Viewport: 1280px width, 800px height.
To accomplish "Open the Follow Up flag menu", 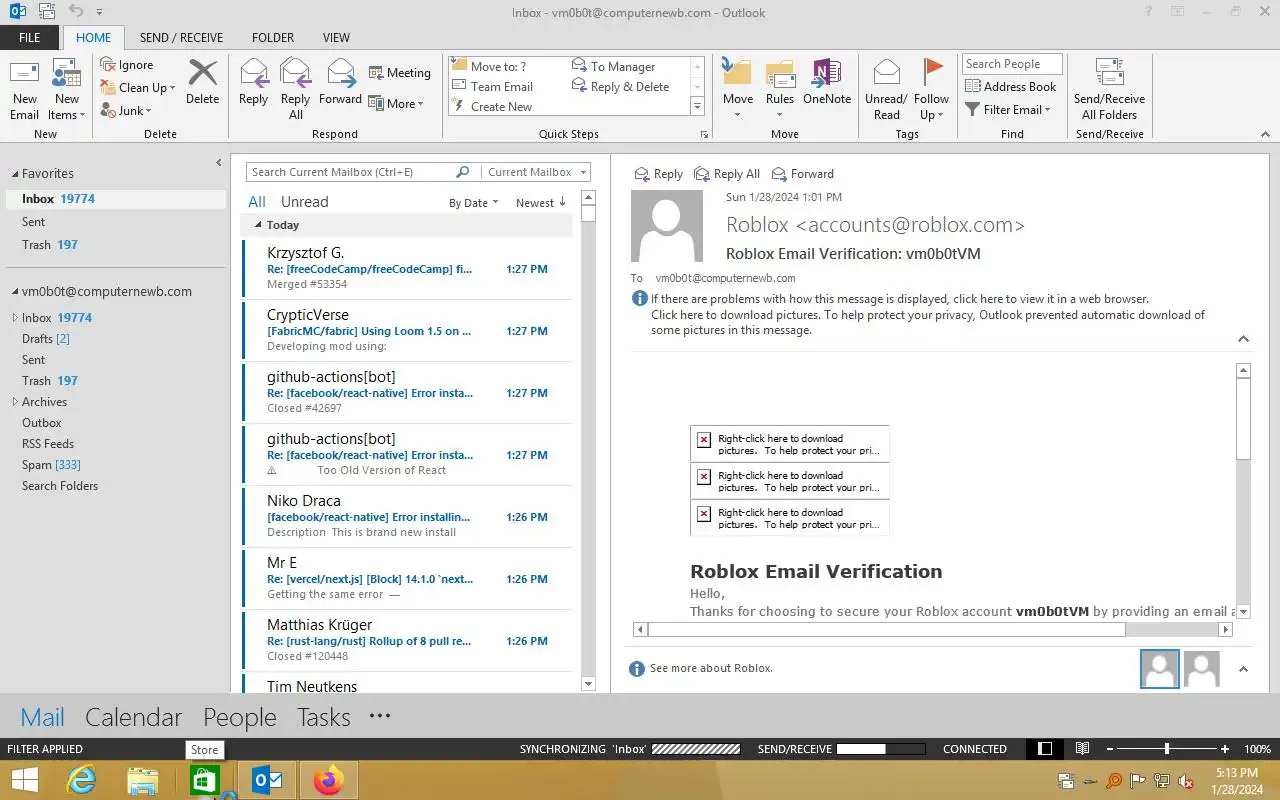I will pyautogui.click(x=931, y=90).
